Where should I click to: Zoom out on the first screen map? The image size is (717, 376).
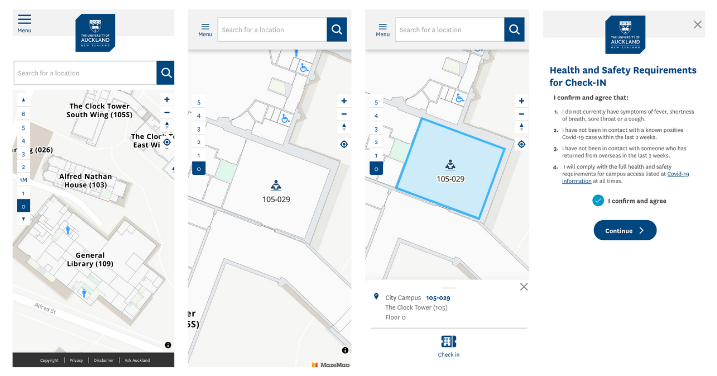coord(167,112)
